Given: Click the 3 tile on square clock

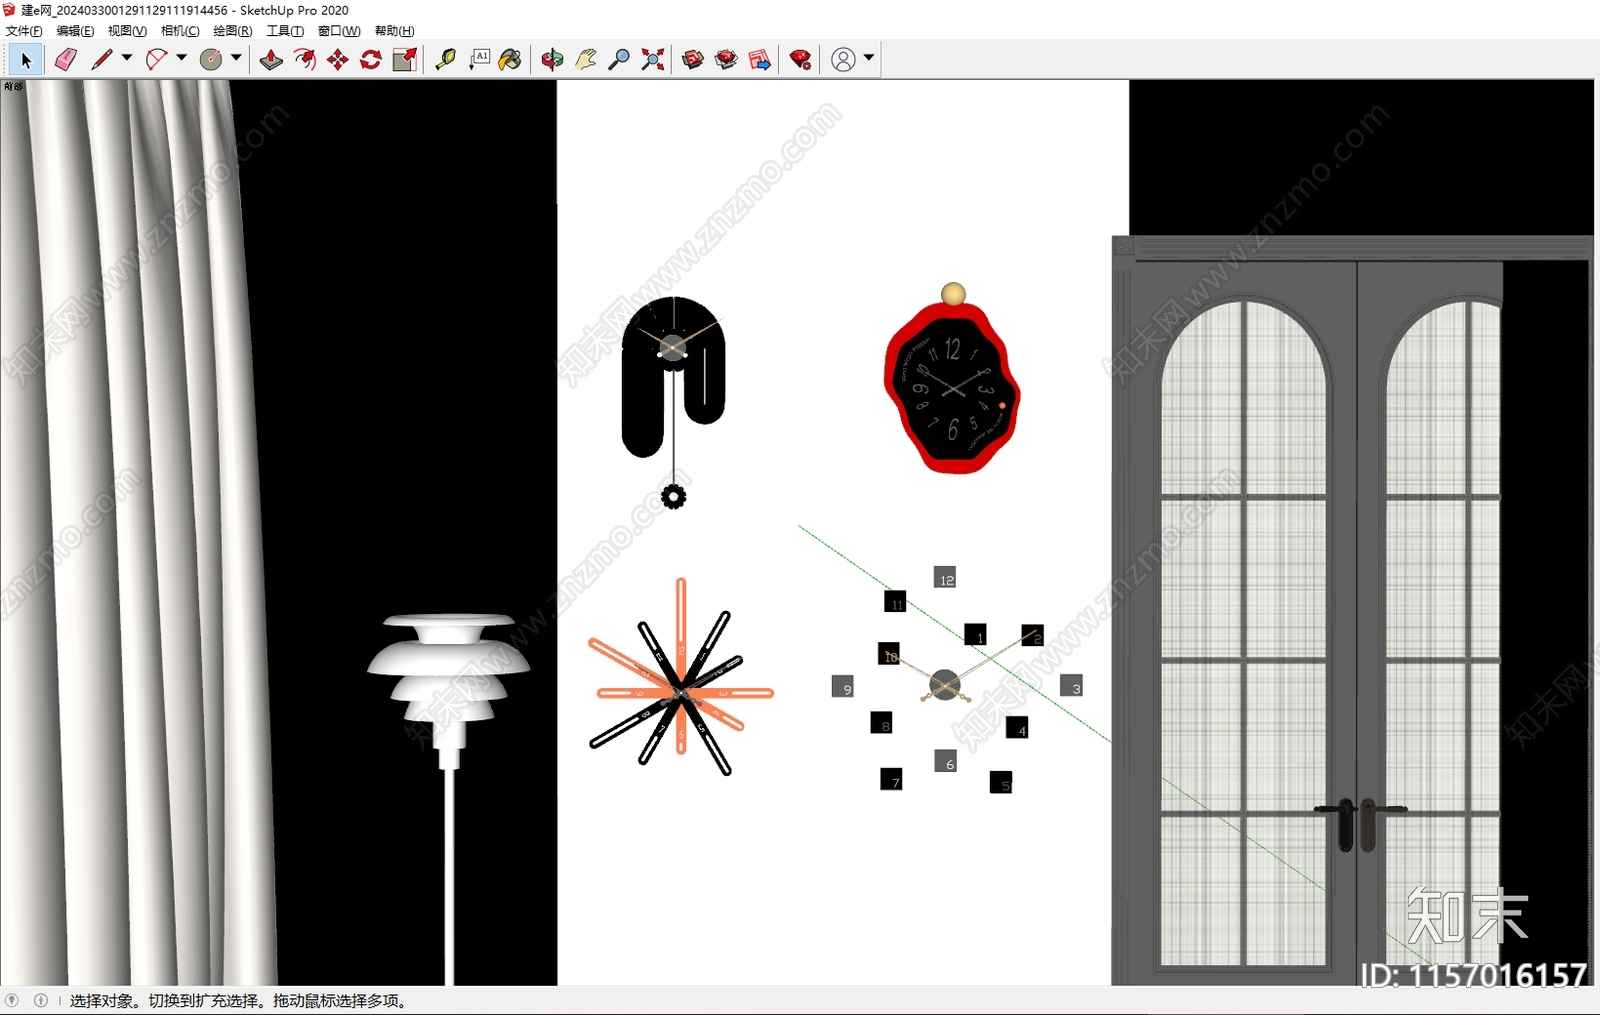Looking at the screenshot, I should click(1071, 686).
